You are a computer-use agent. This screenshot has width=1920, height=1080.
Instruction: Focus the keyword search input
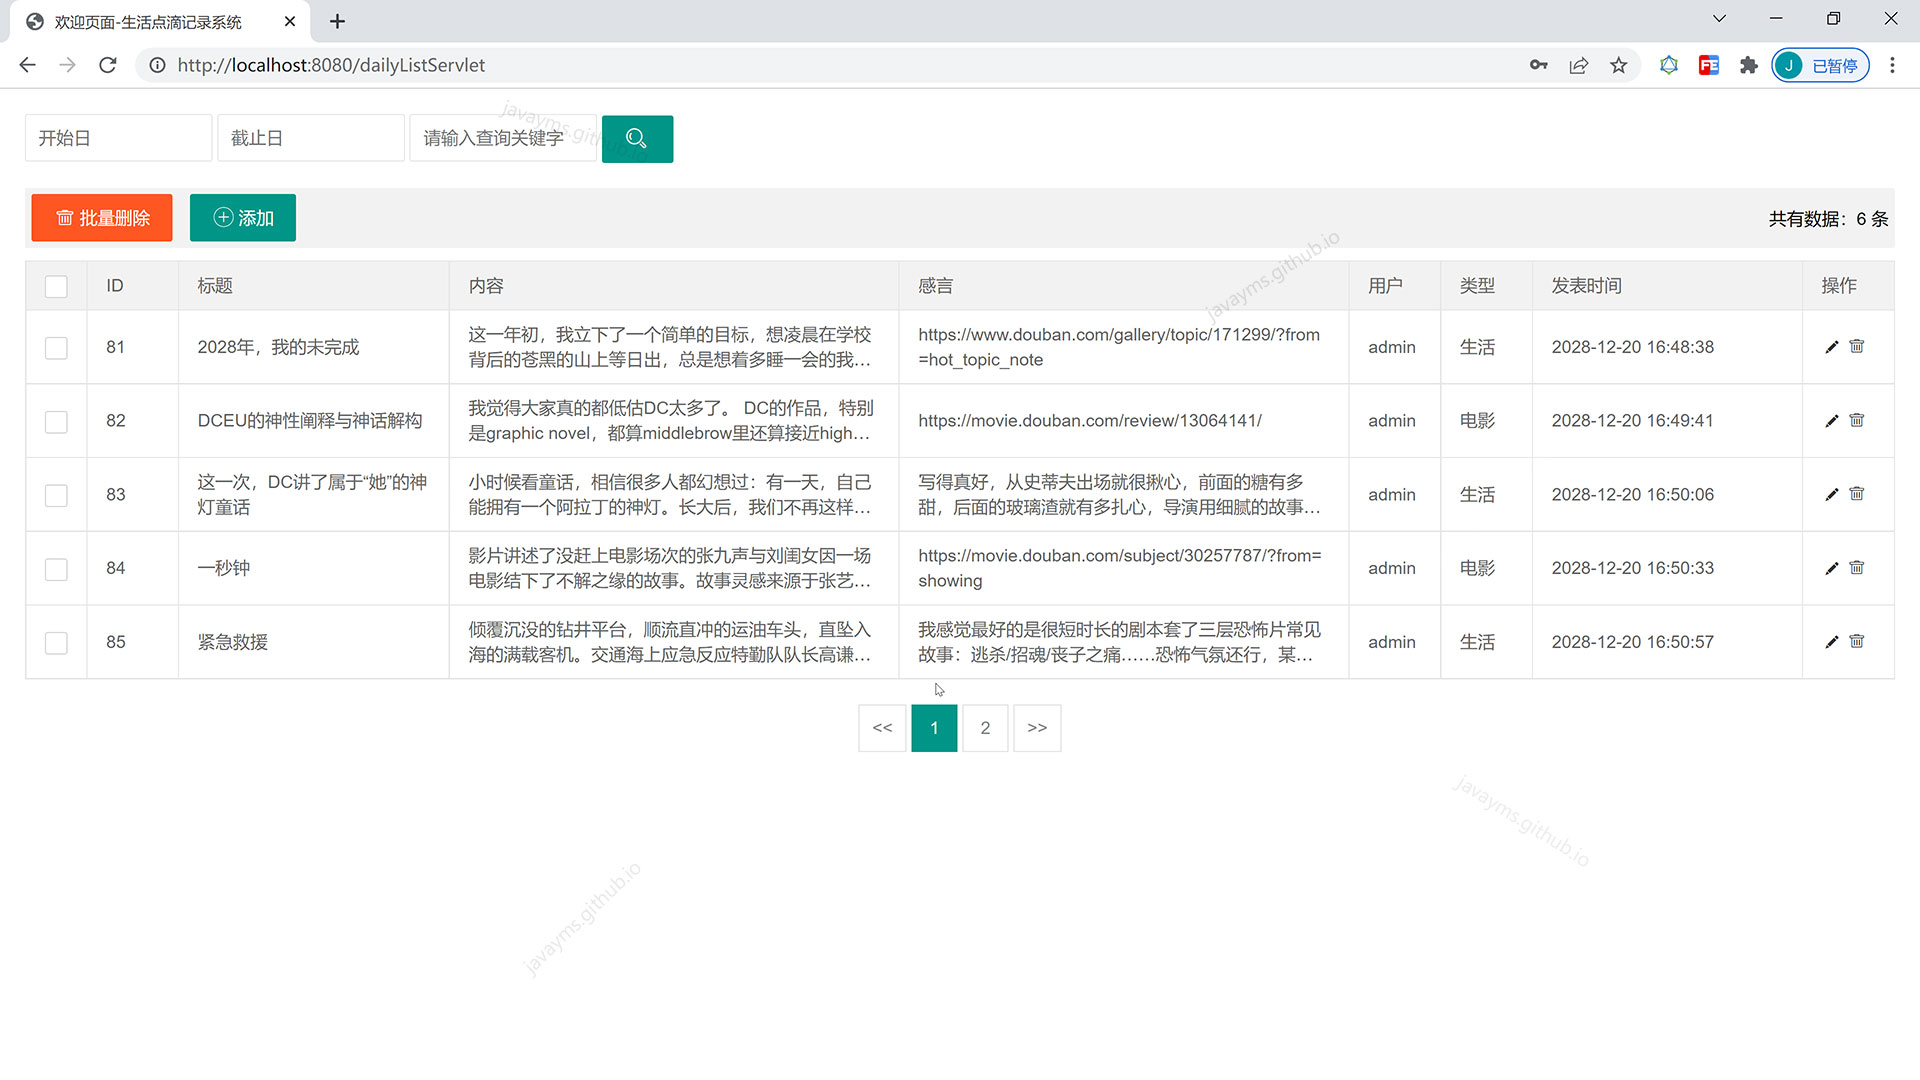point(502,139)
